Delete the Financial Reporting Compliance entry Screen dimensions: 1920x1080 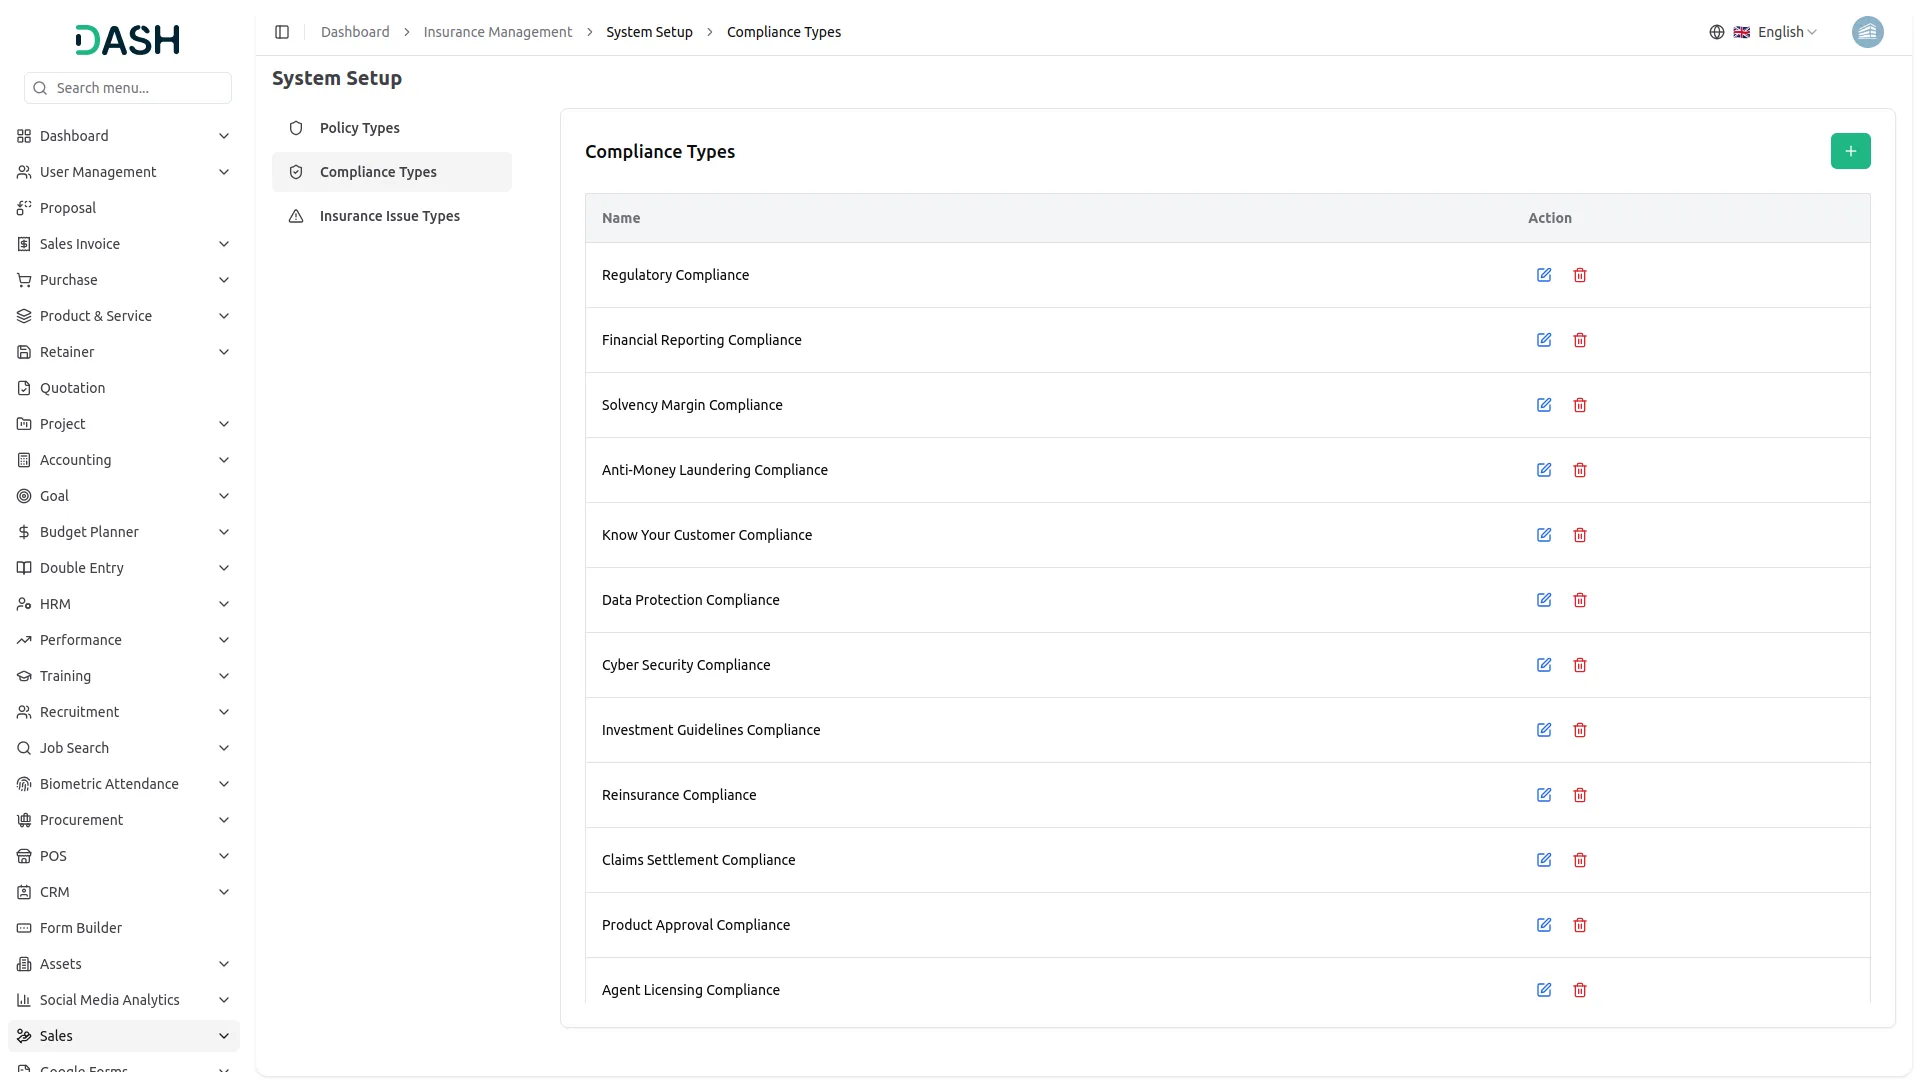pos(1580,340)
